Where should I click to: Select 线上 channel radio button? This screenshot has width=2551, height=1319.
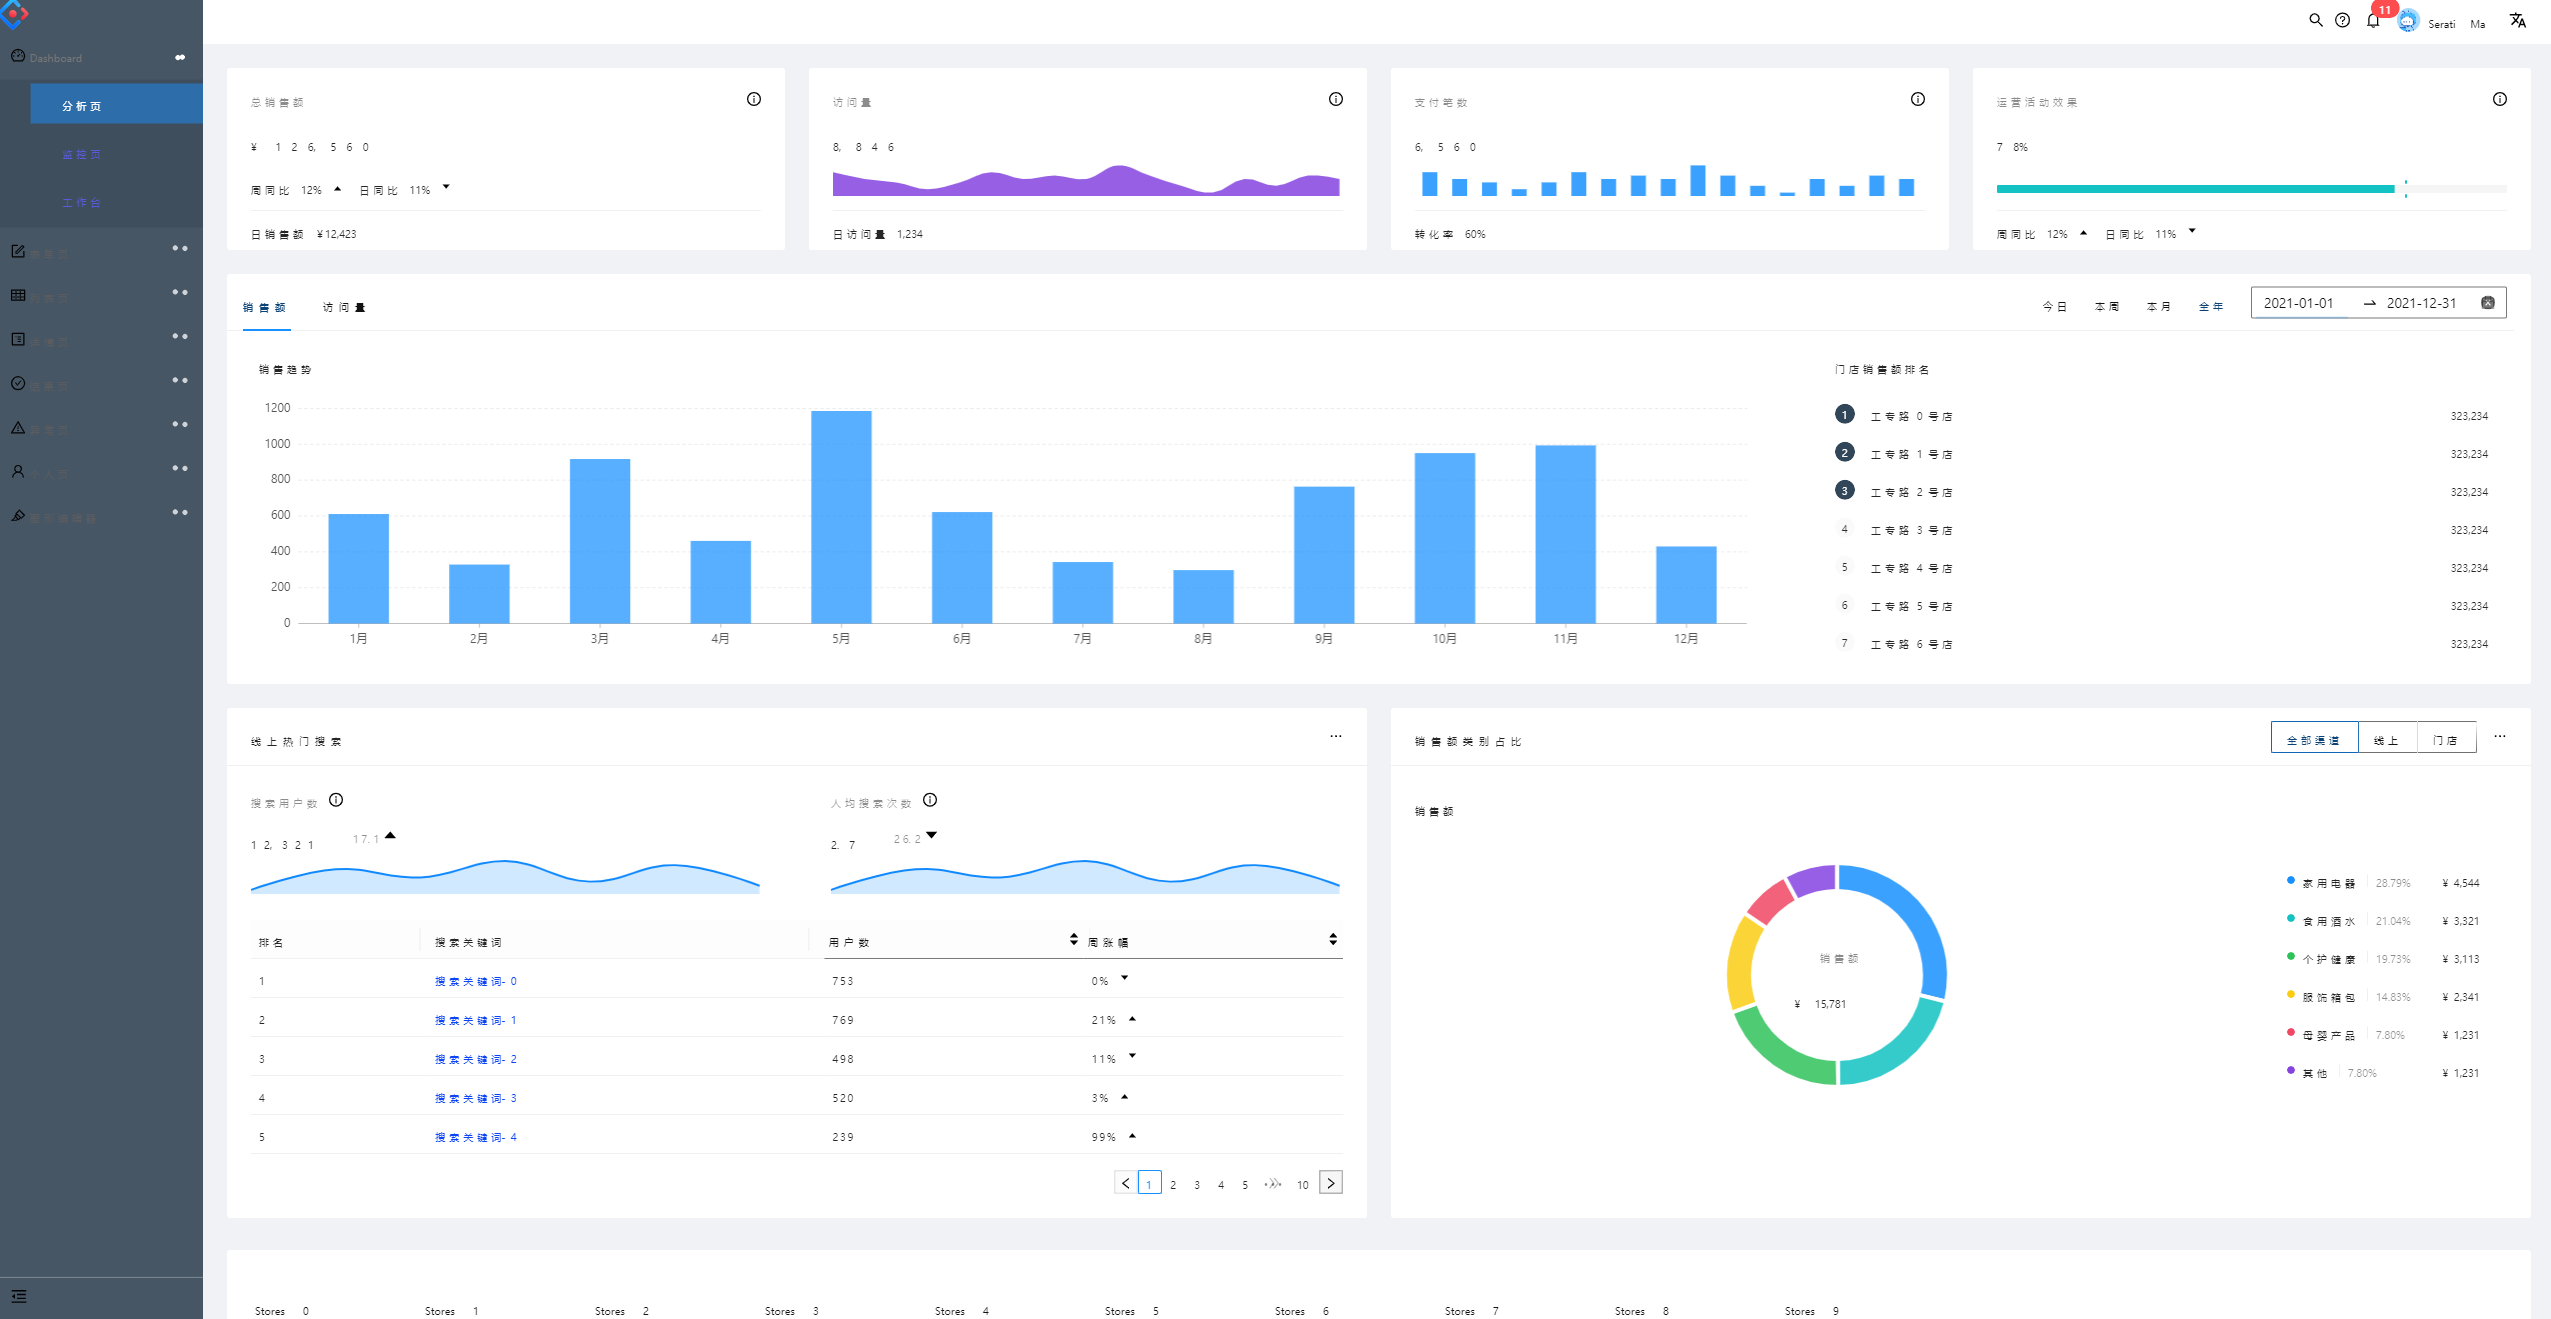(2386, 739)
